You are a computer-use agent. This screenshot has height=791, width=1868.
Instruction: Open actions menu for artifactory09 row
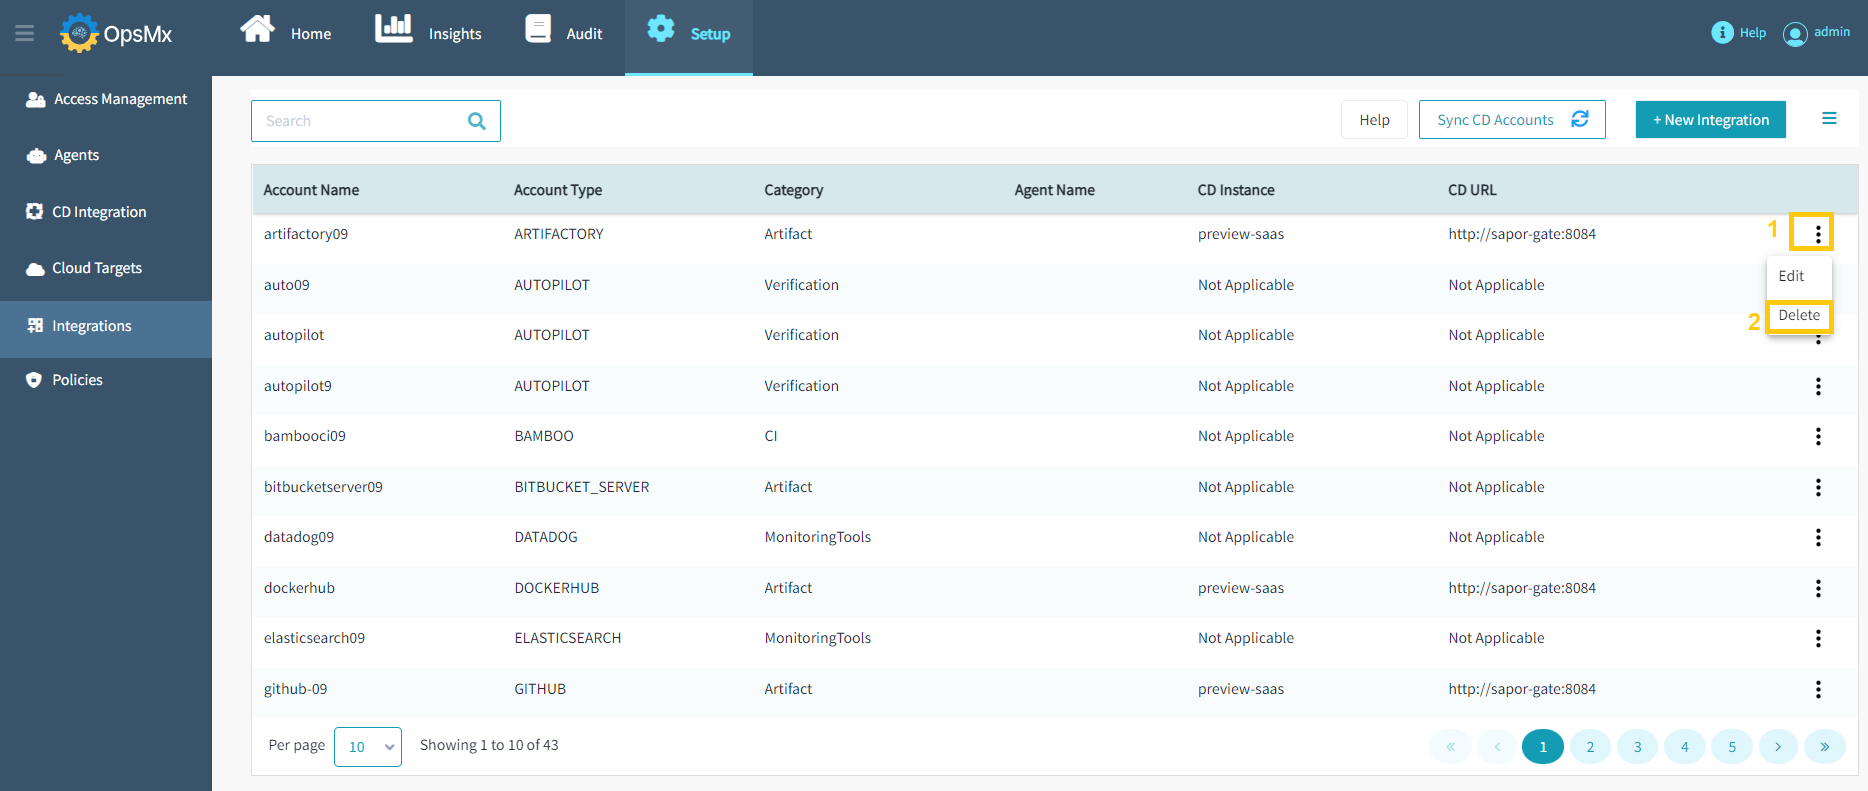(1818, 234)
